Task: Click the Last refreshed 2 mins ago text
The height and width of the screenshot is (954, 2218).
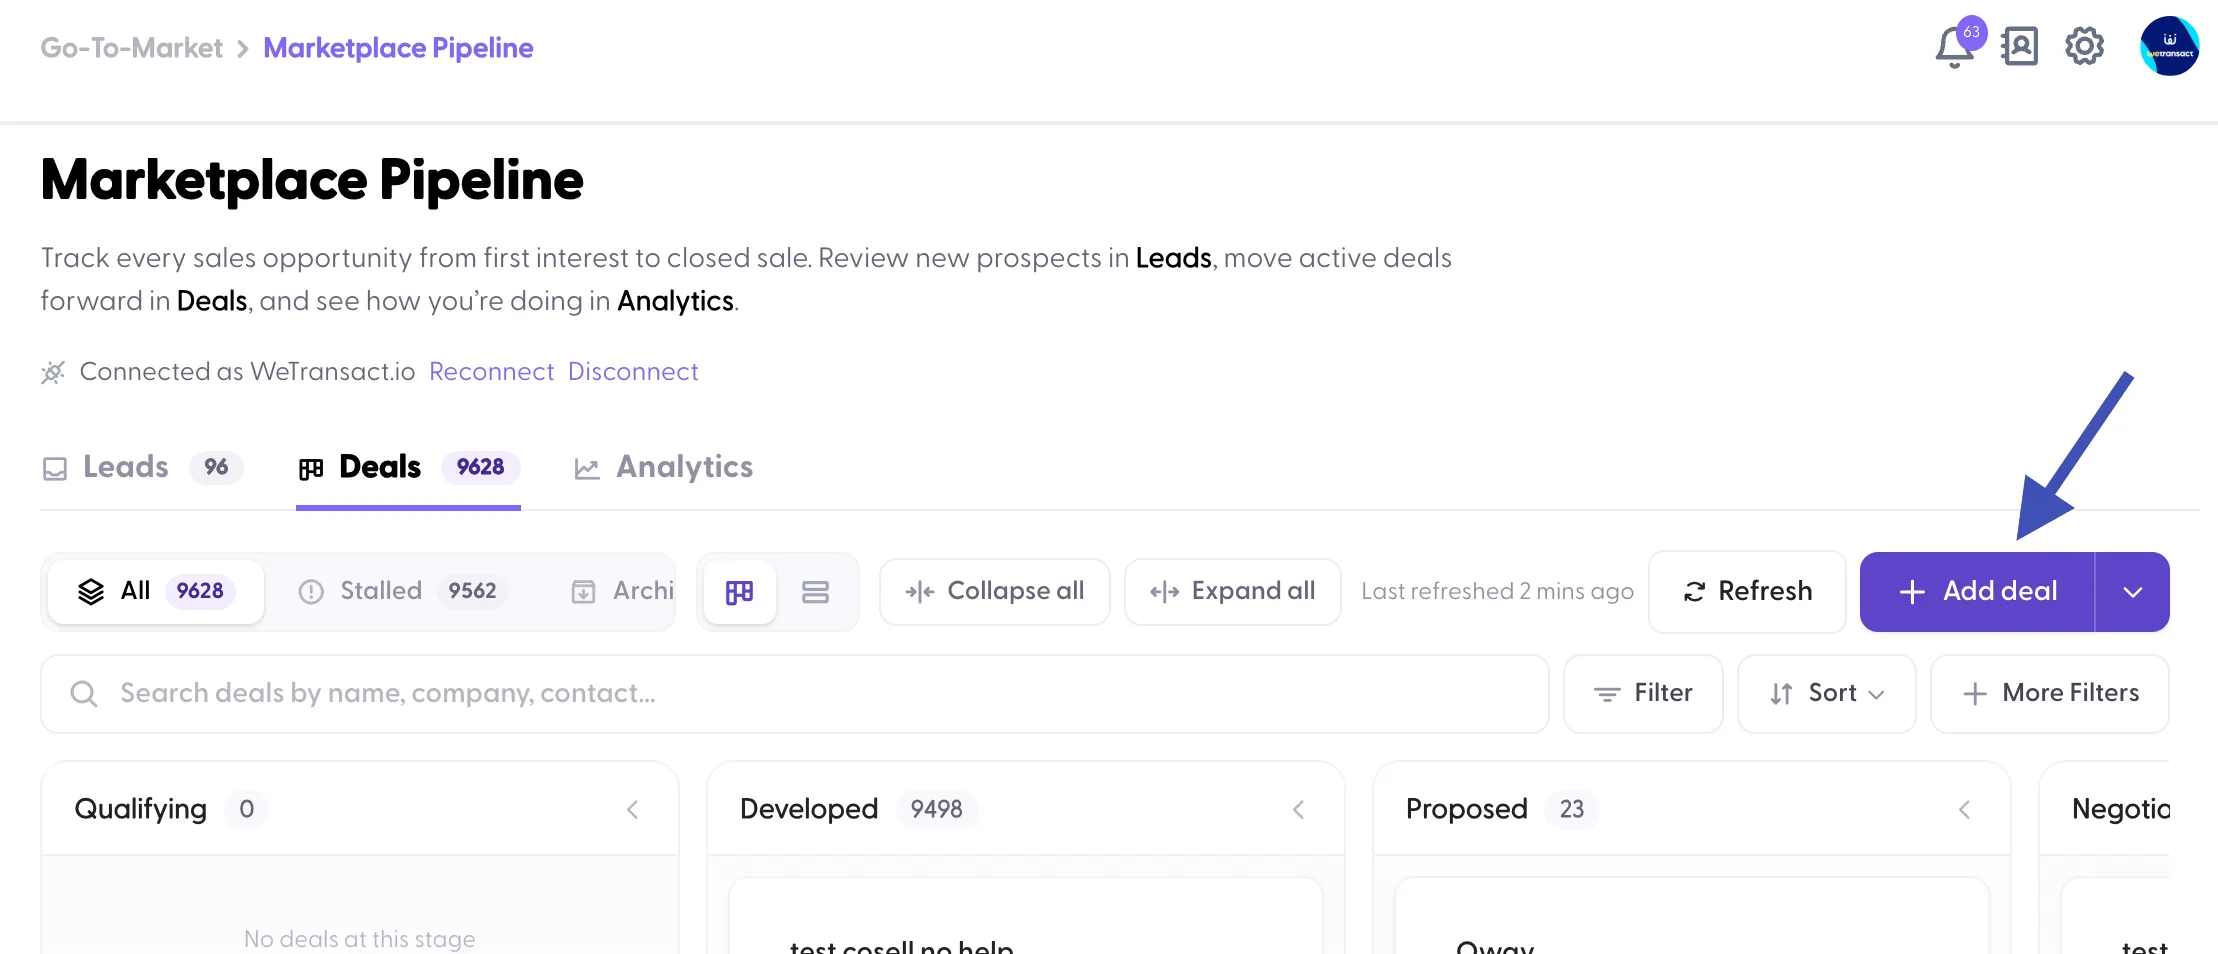Action: coord(1497,592)
